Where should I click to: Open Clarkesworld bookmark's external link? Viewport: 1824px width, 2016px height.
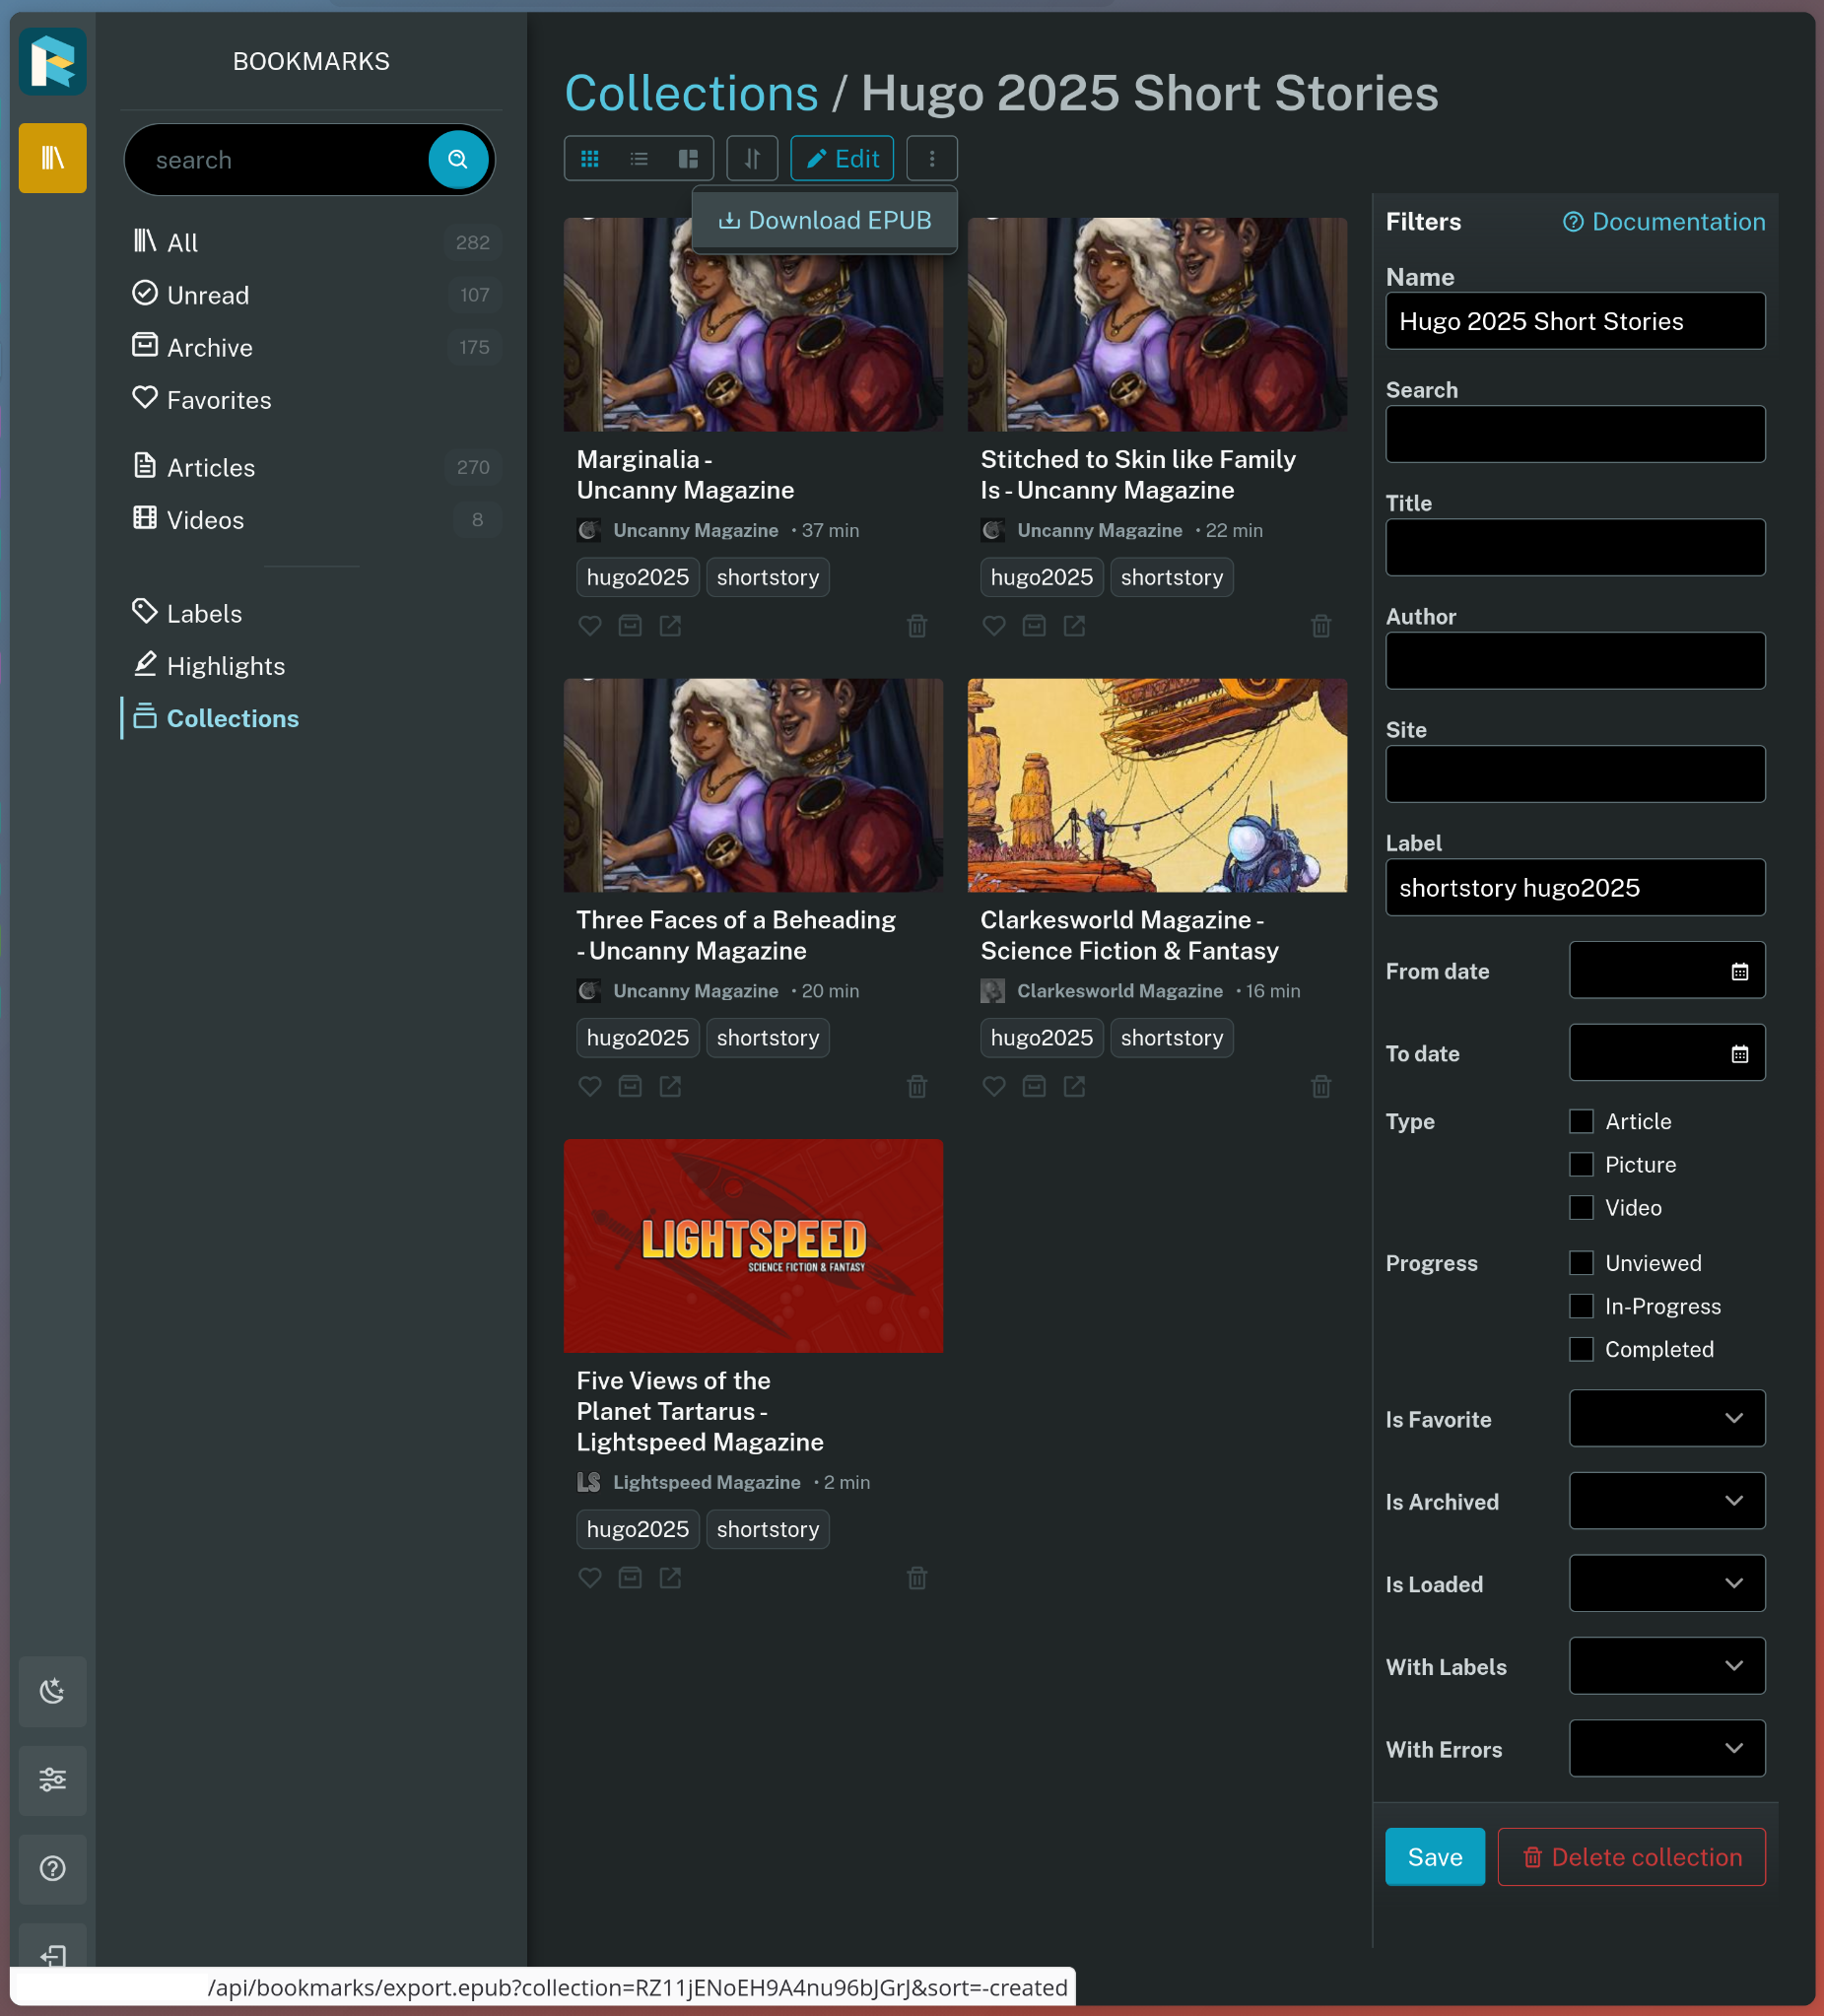(x=1074, y=1086)
